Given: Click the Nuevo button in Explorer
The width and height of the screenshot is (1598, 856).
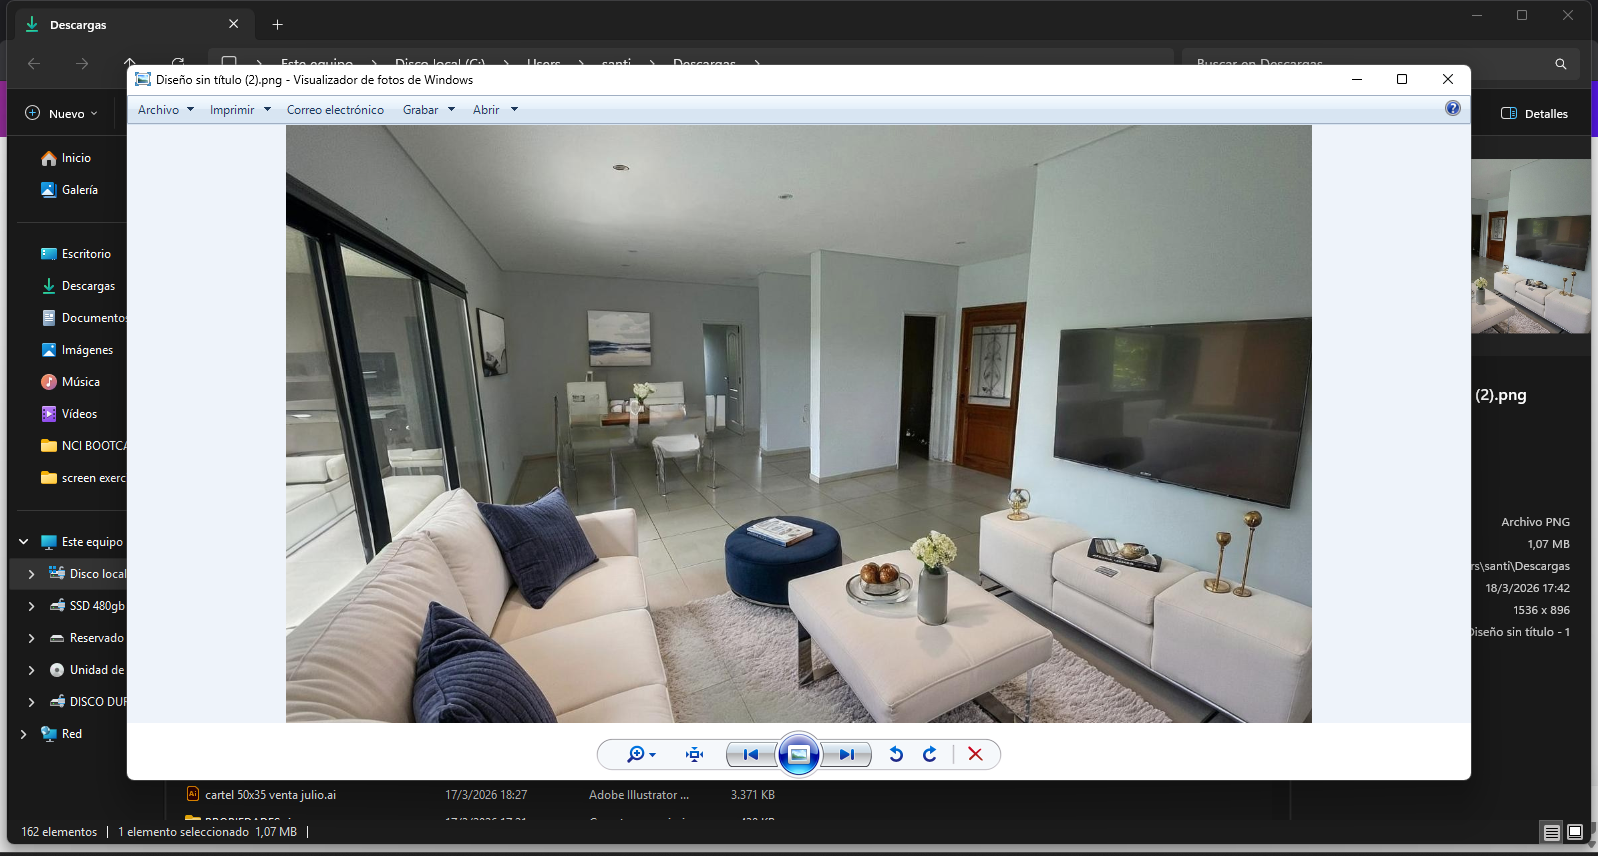Looking at the screenshot, I should pyautogui.click(x=62, y=114).
